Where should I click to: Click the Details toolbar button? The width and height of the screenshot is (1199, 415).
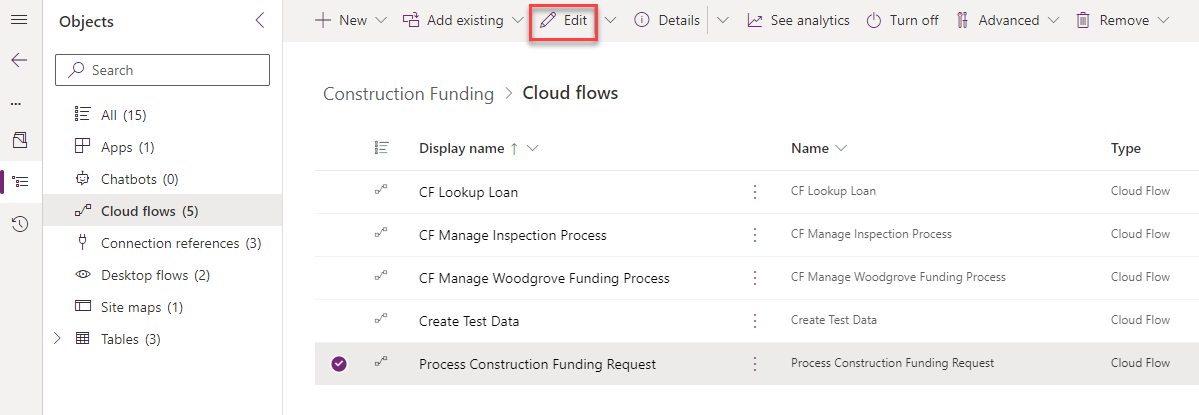[667, 20]
